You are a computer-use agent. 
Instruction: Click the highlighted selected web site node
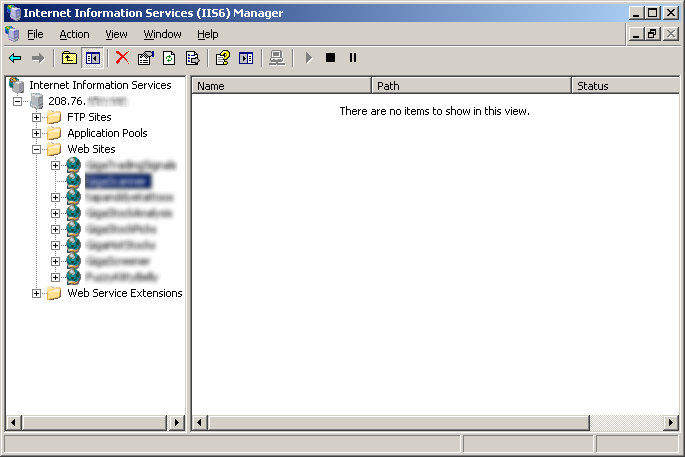coord(118,181)
